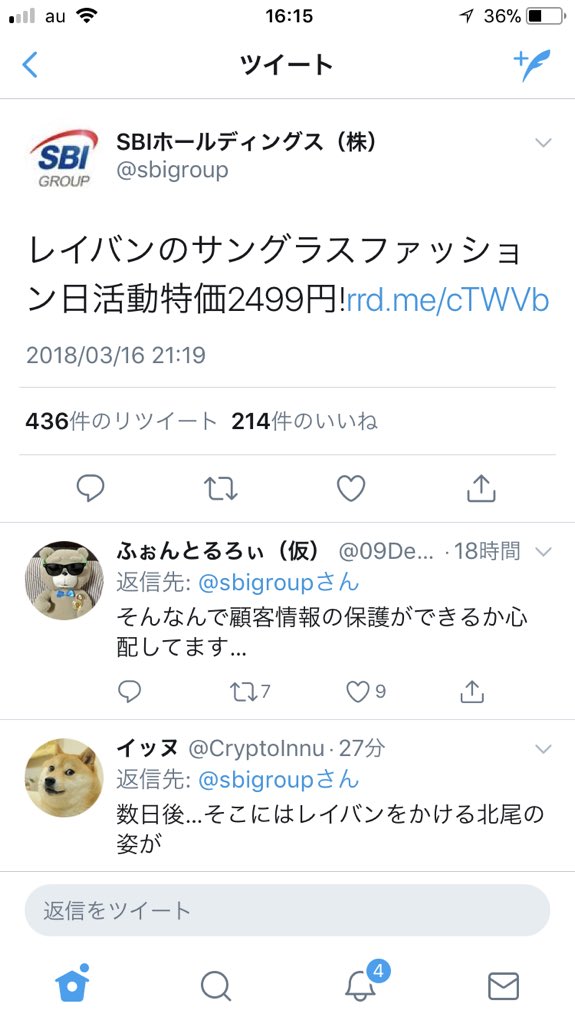
Task: Open the Messages envelope tab
Action: [x=503, y=985]
